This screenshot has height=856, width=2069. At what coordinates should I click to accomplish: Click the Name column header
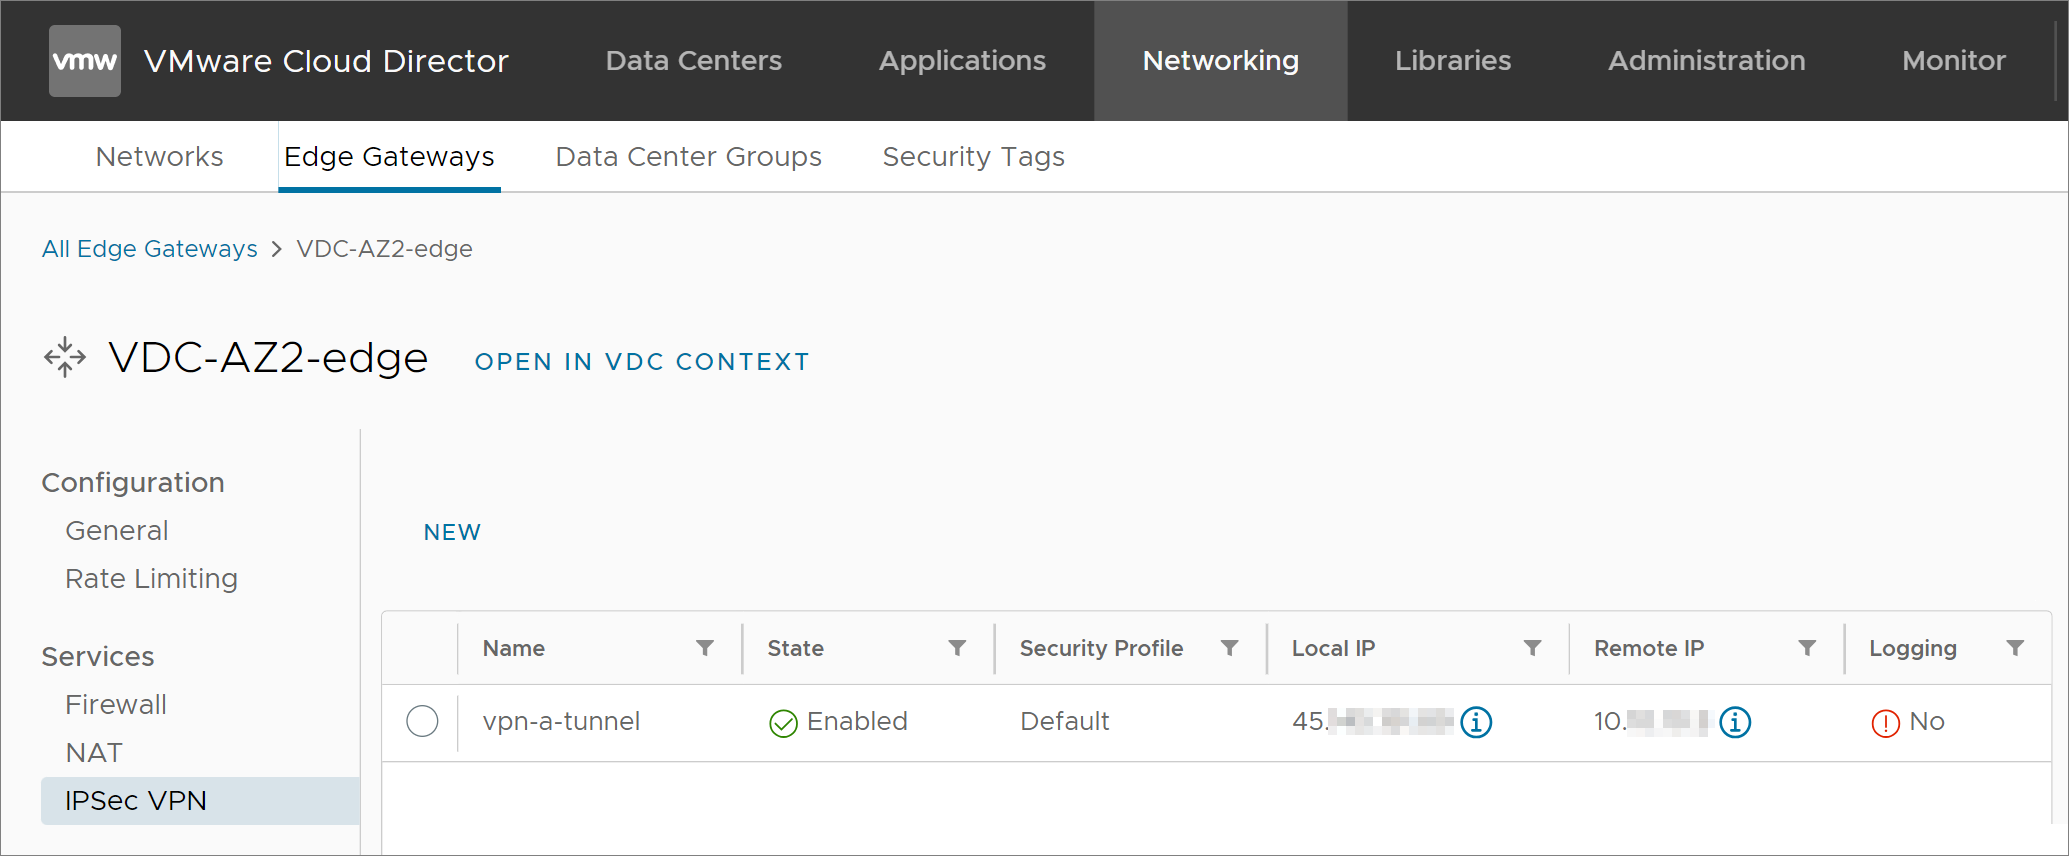[514, 648]
